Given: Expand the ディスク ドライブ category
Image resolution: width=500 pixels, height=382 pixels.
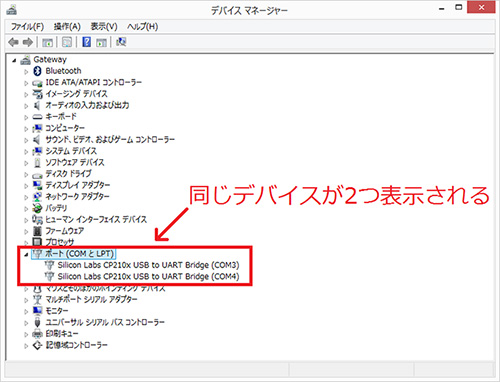Looking at the screenshot, I should click(x=26, y=174).
